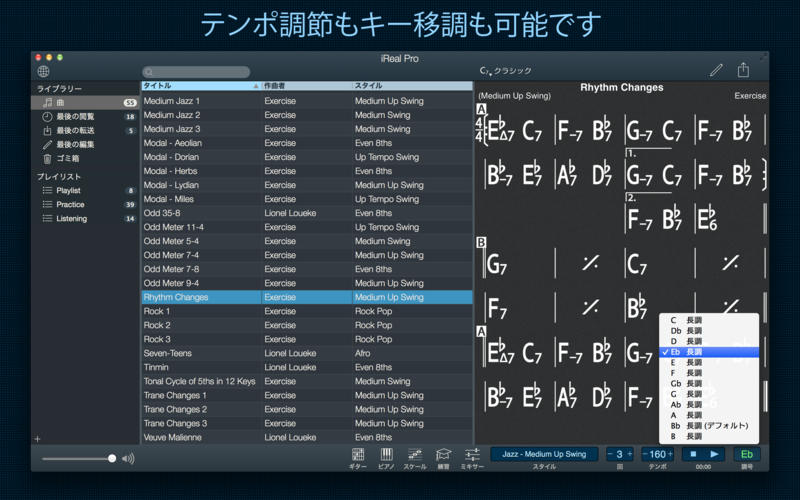Viewport: 800px width, 500px height.
Task: Select the checked Eb 長調 key entry
Action: point(709,352)
